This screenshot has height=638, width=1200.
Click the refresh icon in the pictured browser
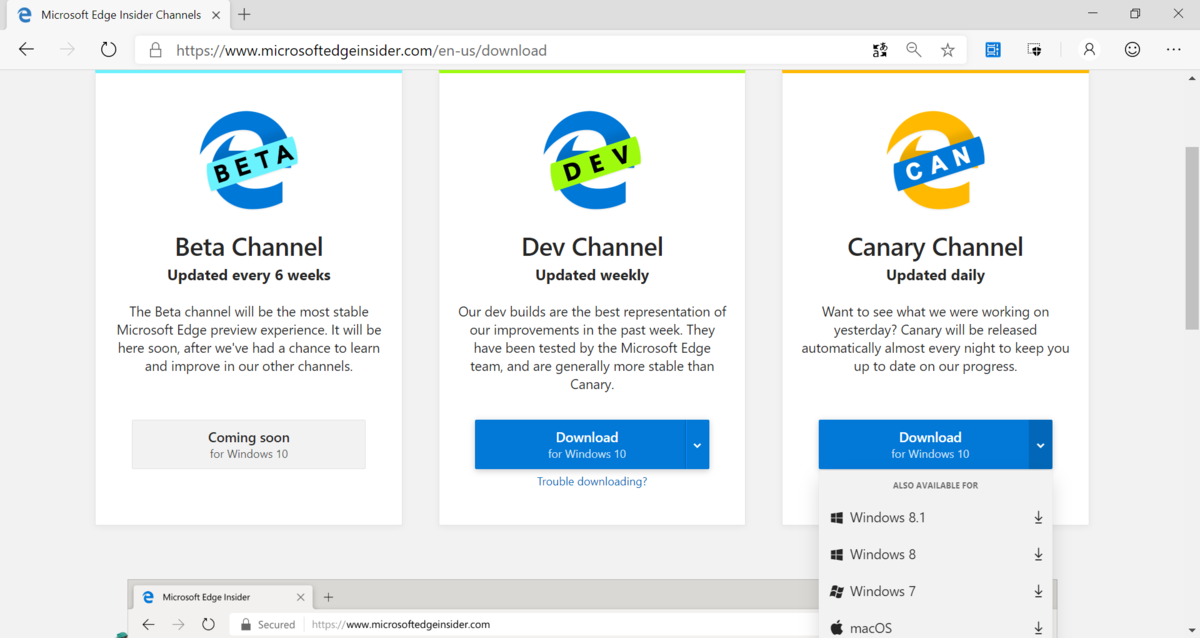208,624
